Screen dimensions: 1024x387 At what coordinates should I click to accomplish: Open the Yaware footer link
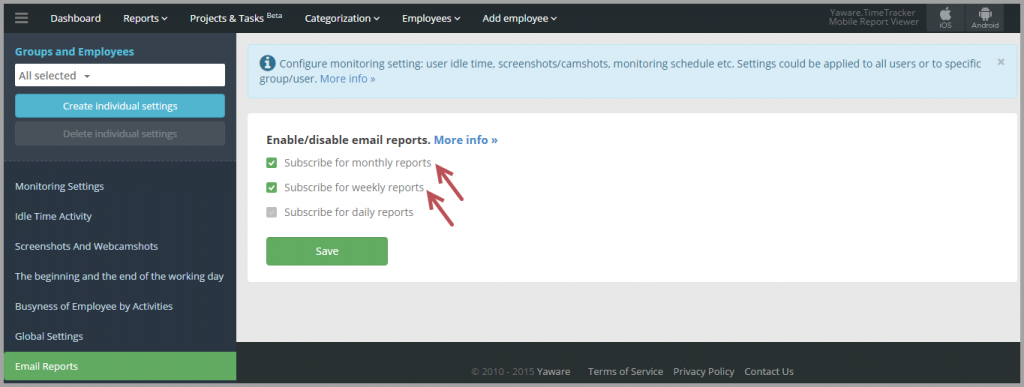tap(553, 371)
